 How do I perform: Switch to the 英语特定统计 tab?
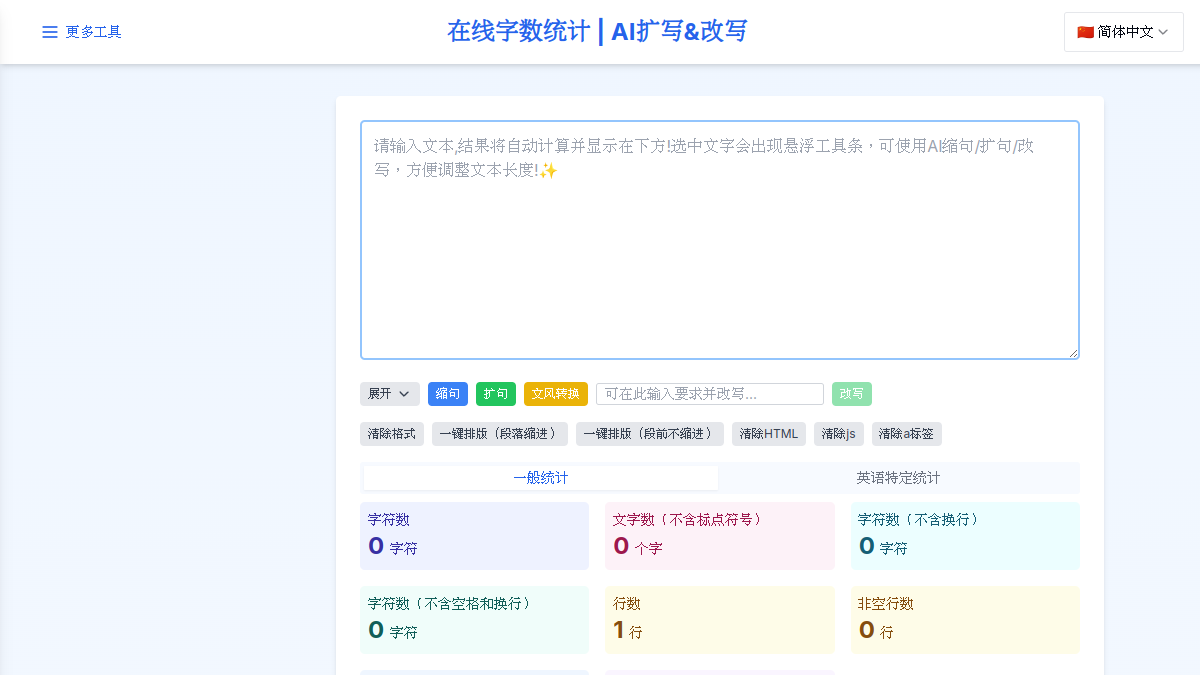point(898,478)
